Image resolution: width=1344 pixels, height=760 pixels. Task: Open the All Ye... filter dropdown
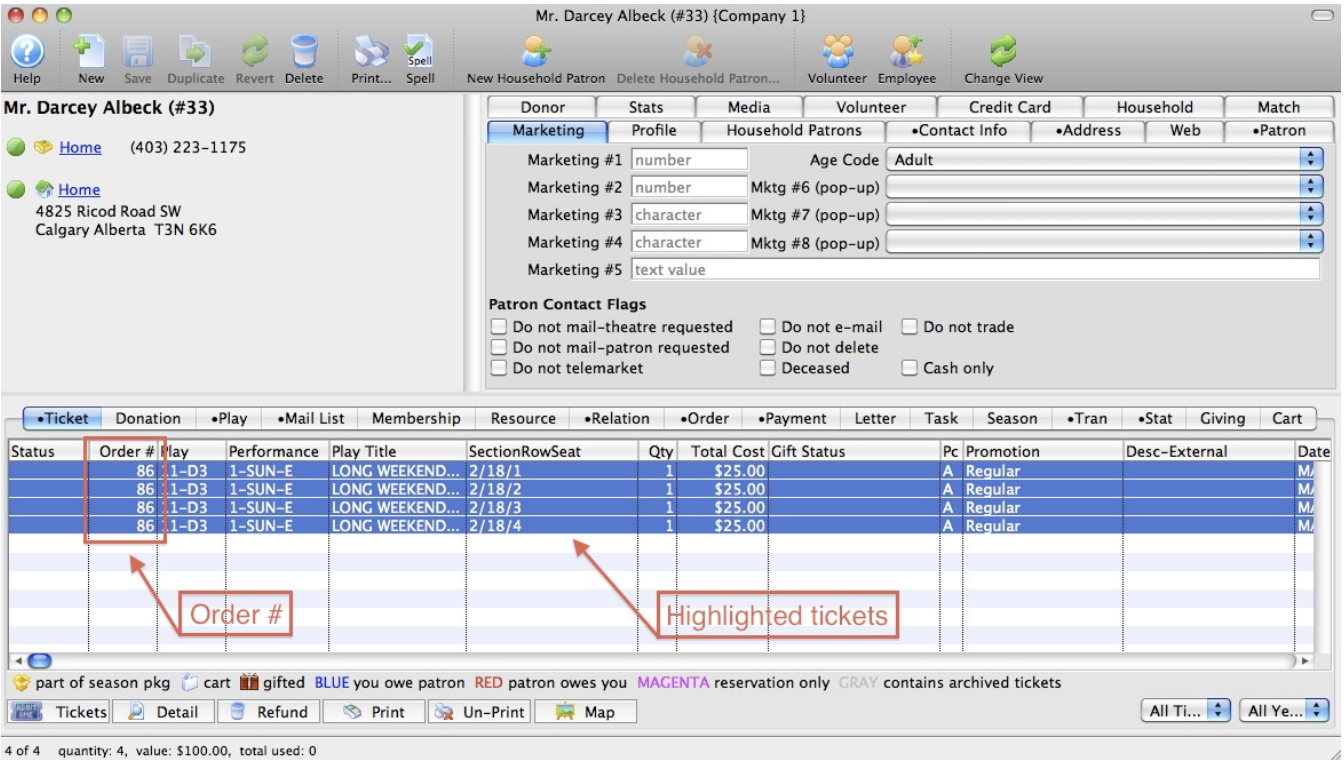(1285, 711)
